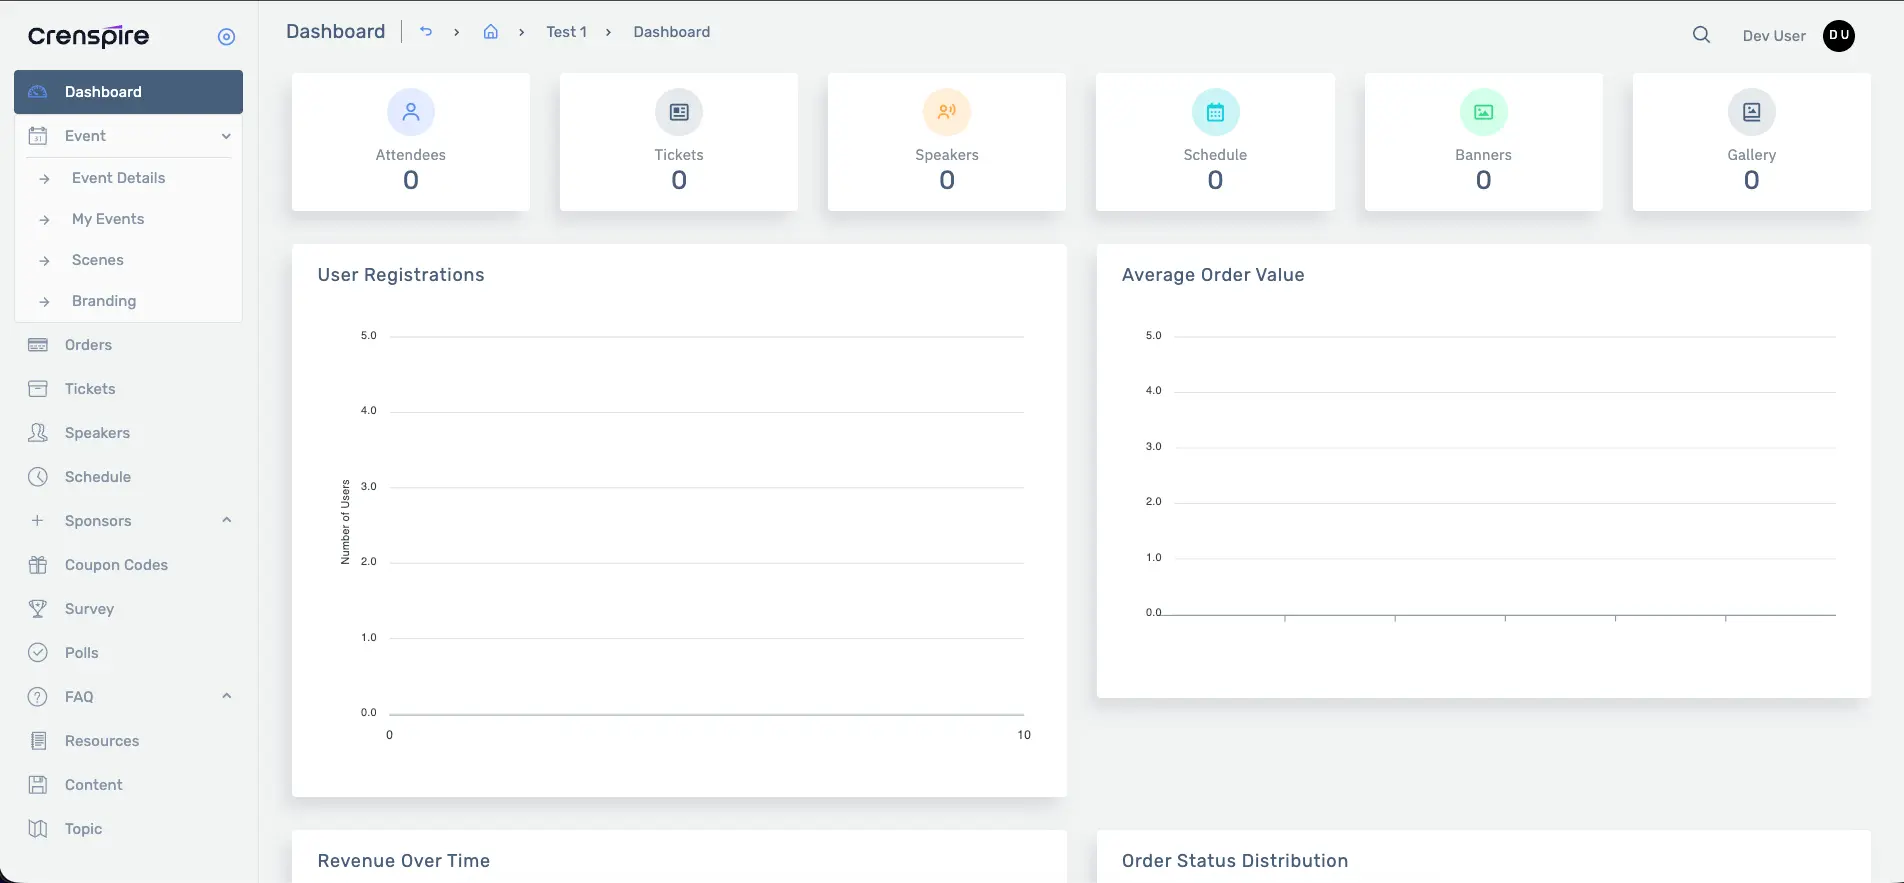This screenshot has height=883, width=1904.
Task: Click the Number of Users axis label
Action: 346,522
